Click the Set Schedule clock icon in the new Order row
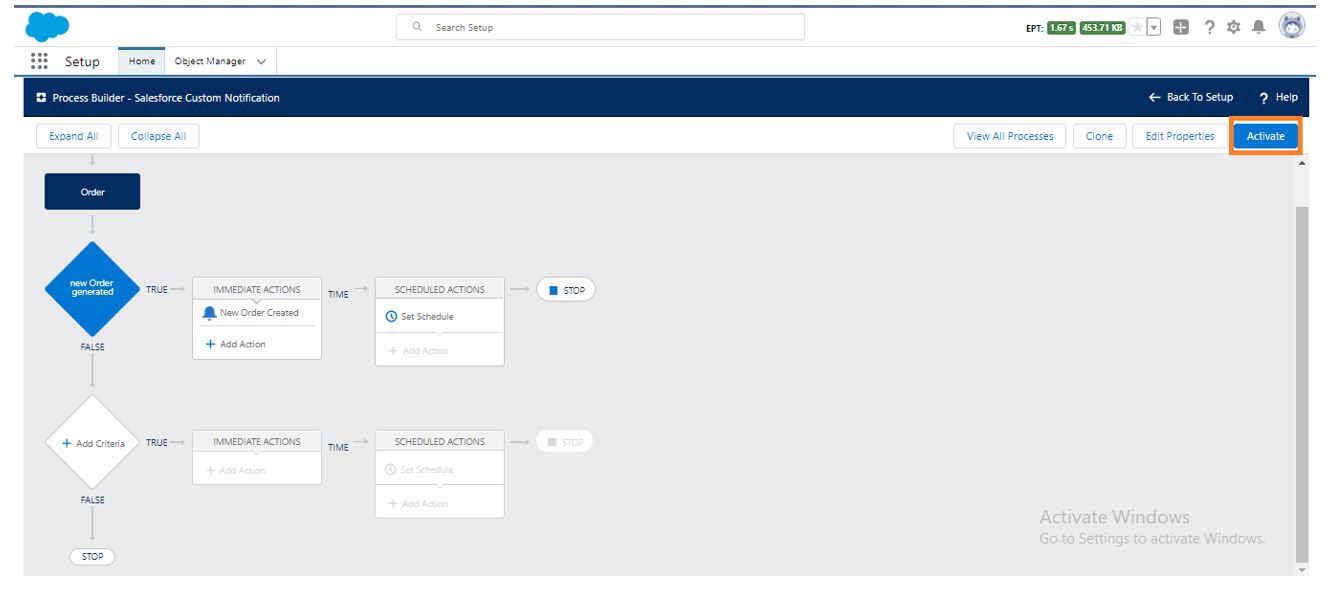Image resolution: width=1330 pixels, height=594 pixels. 391,317
